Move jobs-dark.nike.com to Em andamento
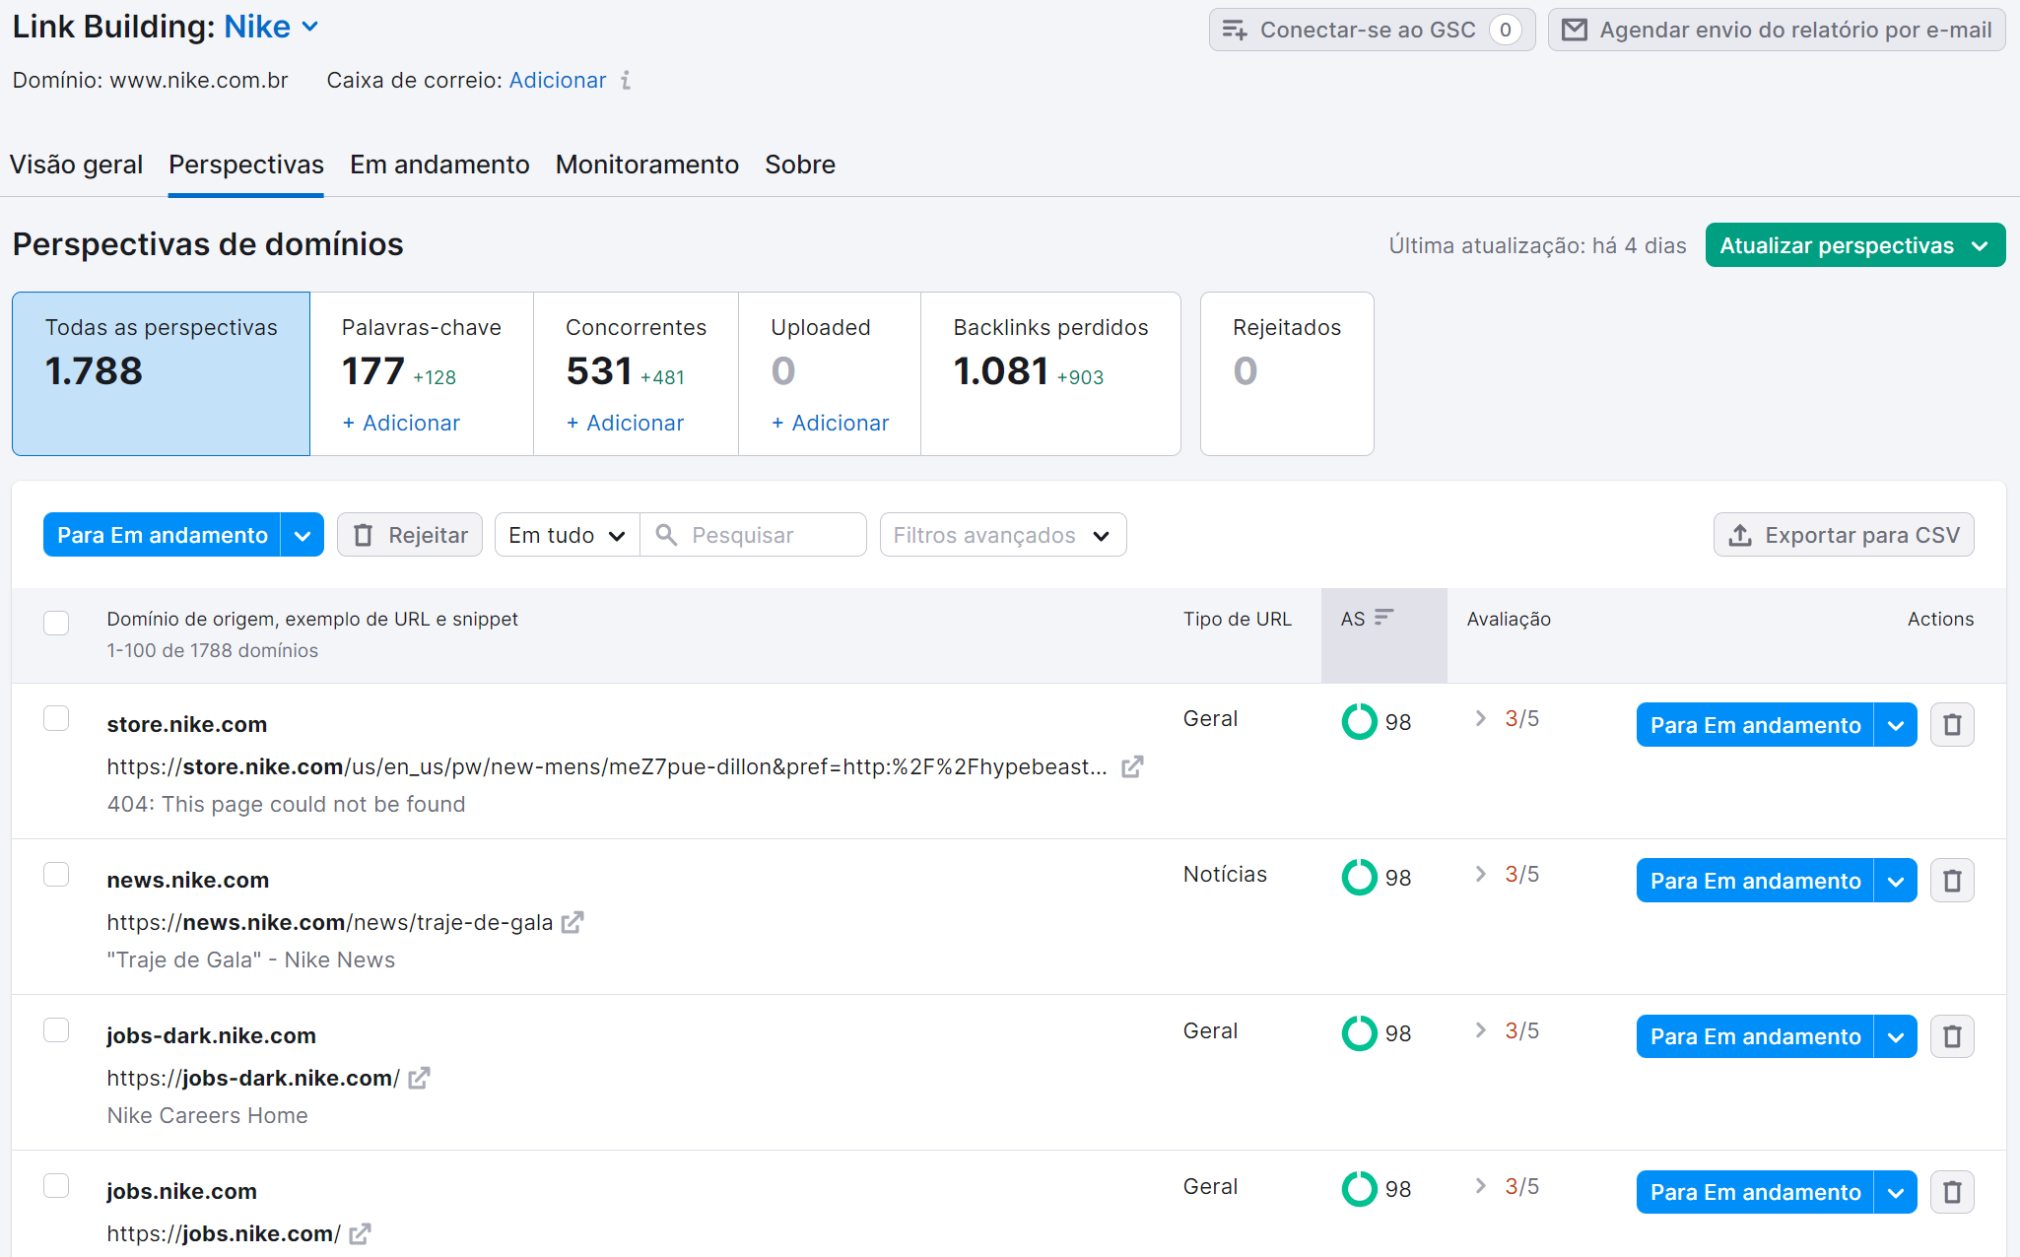 (1755, 1037)
